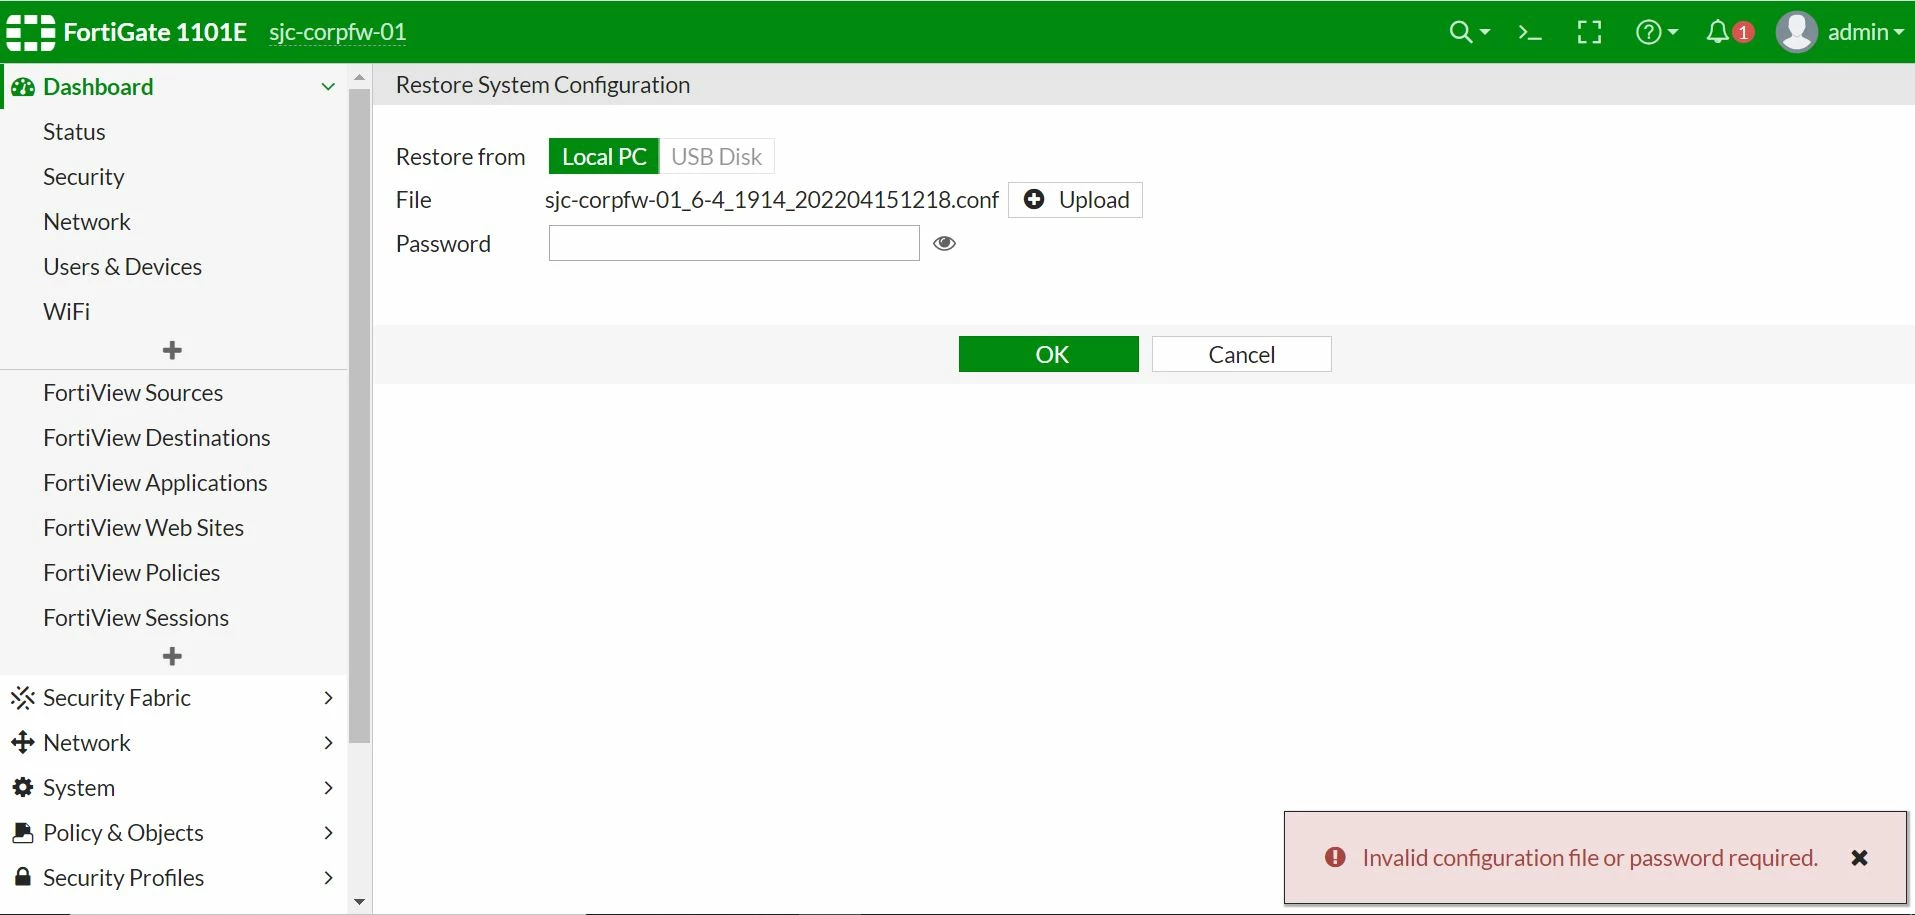
Task: Open FortiView Applications
Action: coord(155,483)
